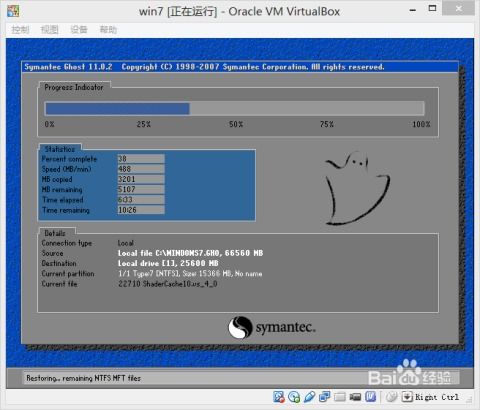Screen dimensions: 480x410
Task: Click the Speed value 488
Action: point(141,169)
